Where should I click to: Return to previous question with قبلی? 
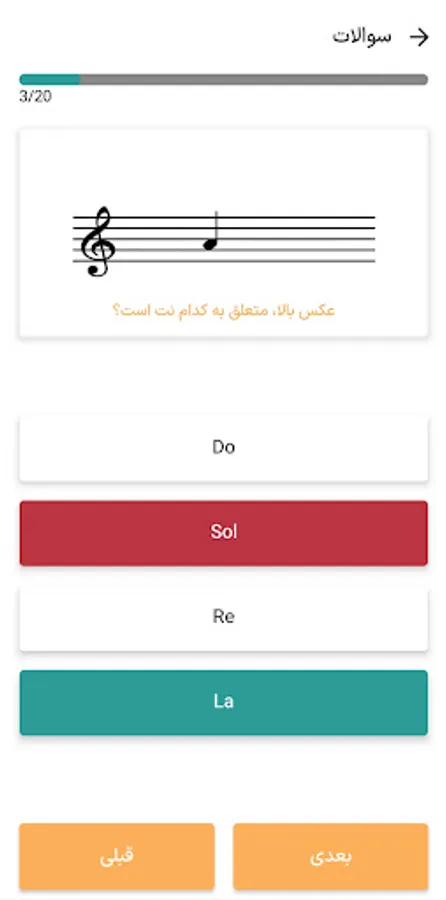(x=117, y=856)
